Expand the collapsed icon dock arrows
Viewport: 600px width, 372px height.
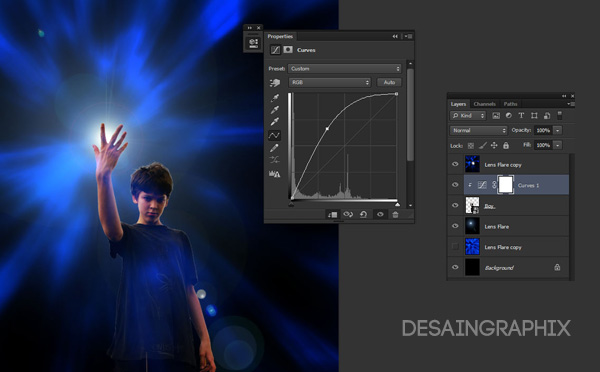pyautogui.click(x=249, y=28)
